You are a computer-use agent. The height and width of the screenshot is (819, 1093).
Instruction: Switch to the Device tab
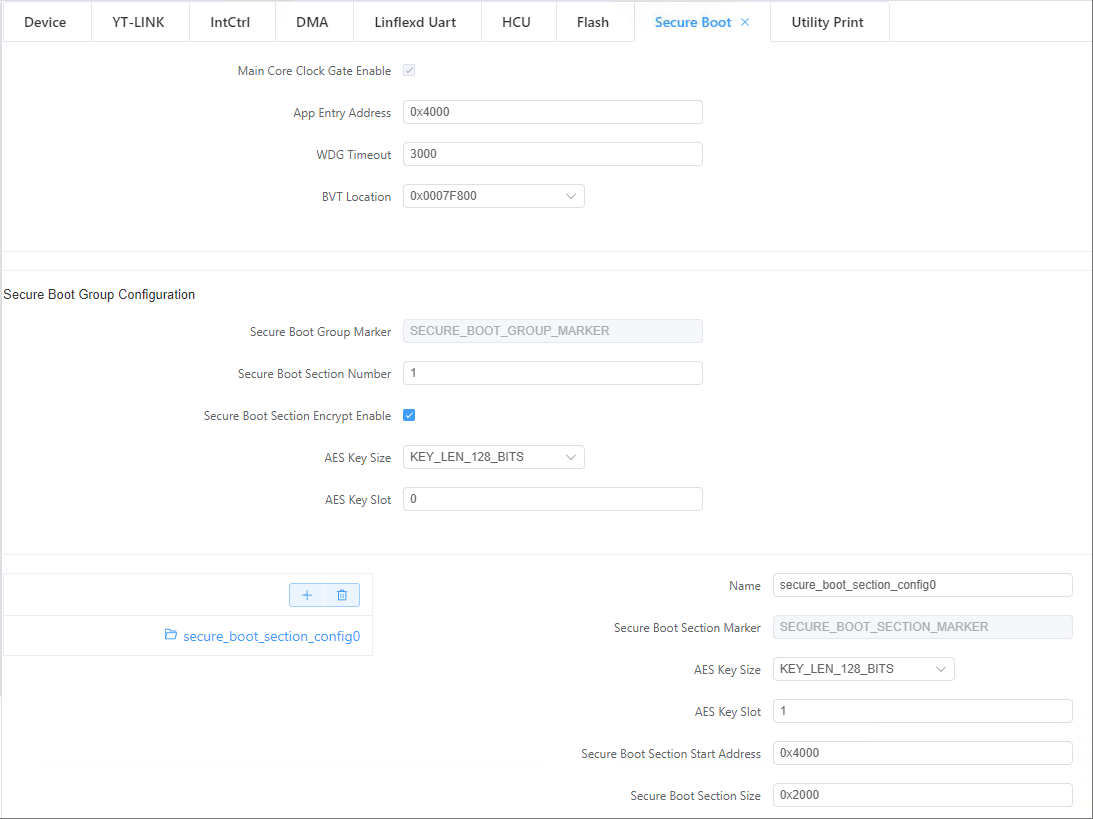pos(45,22)
